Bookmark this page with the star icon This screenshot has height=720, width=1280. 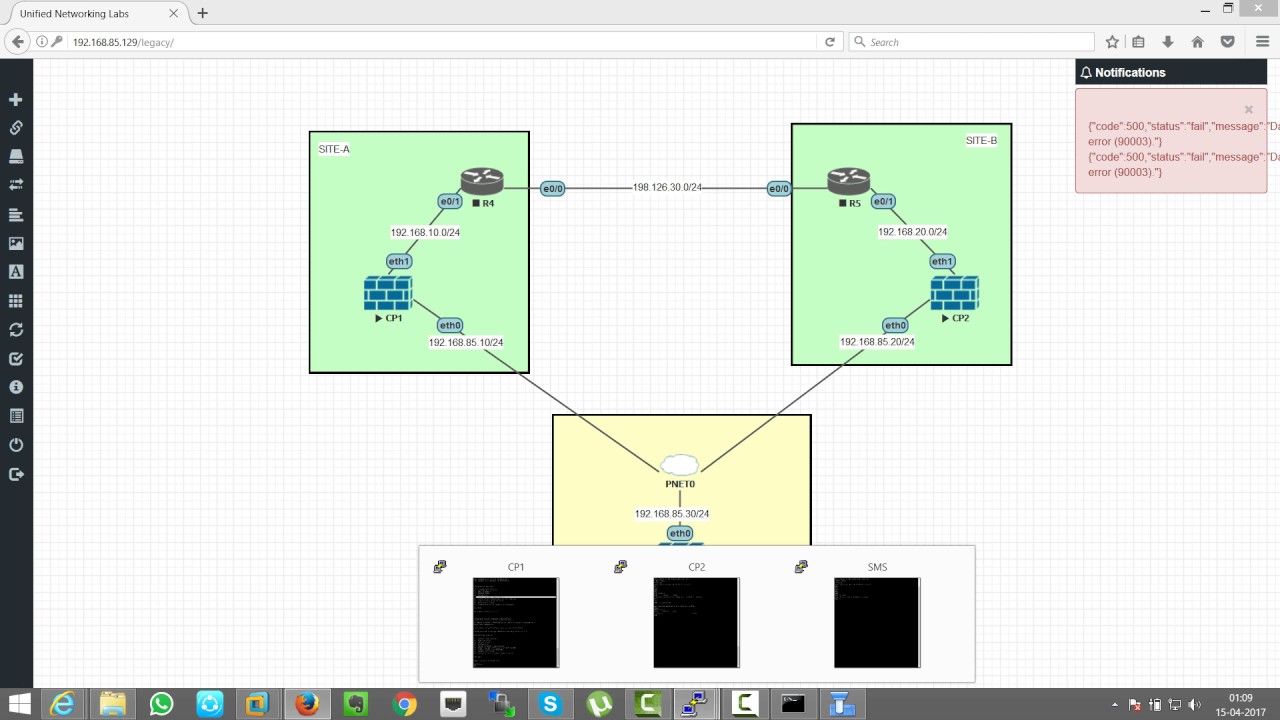[x=1112, y=42]
